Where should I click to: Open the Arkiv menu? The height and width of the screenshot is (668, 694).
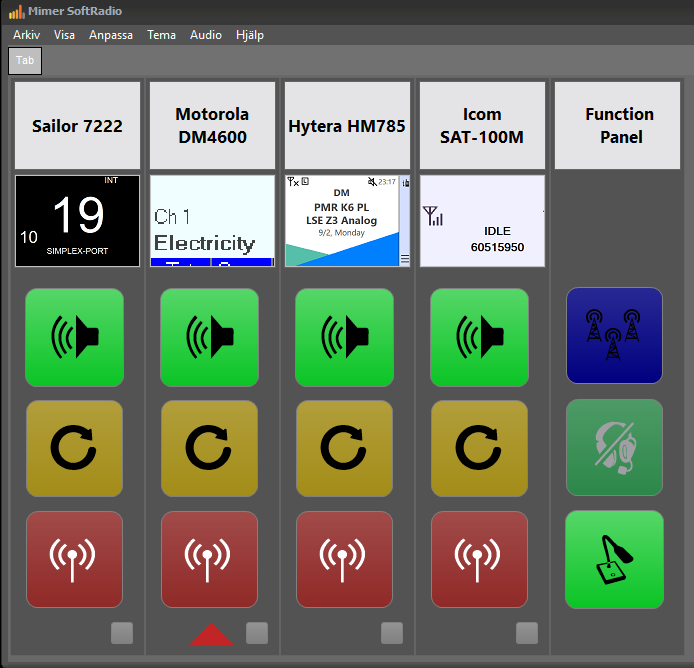[27, 35]
